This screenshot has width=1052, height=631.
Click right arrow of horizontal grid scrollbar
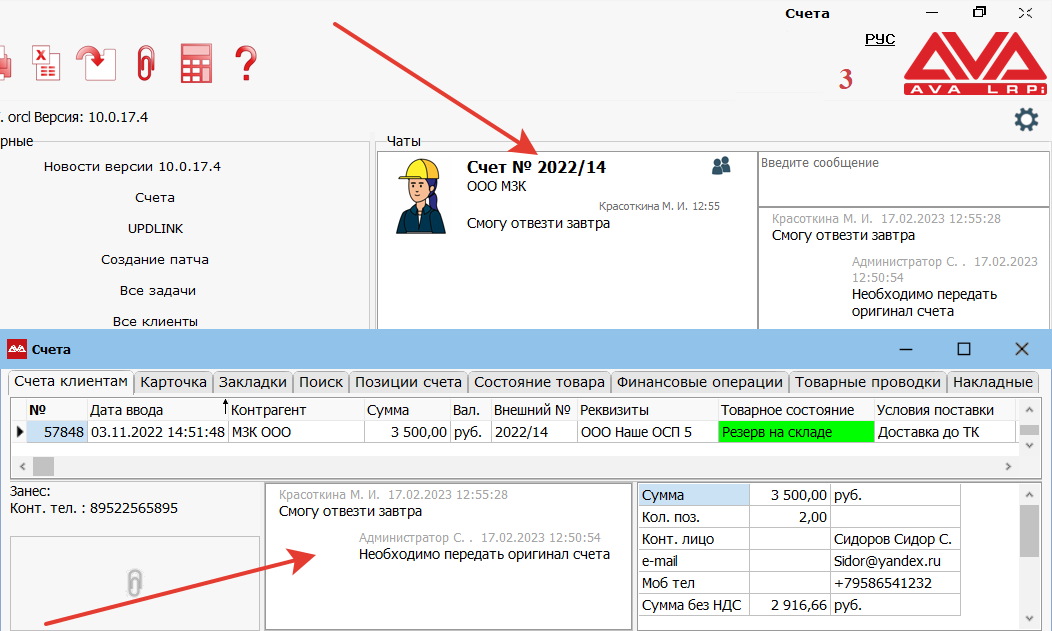1008,467
